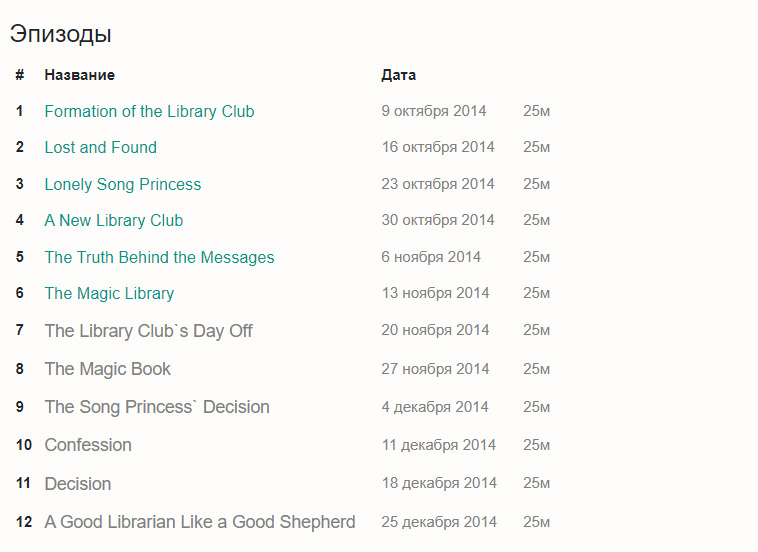Click "The Library Club`s Day Off" title
Image resolution: width=758 pixels, height=552 pixels.
pos(148,331)
